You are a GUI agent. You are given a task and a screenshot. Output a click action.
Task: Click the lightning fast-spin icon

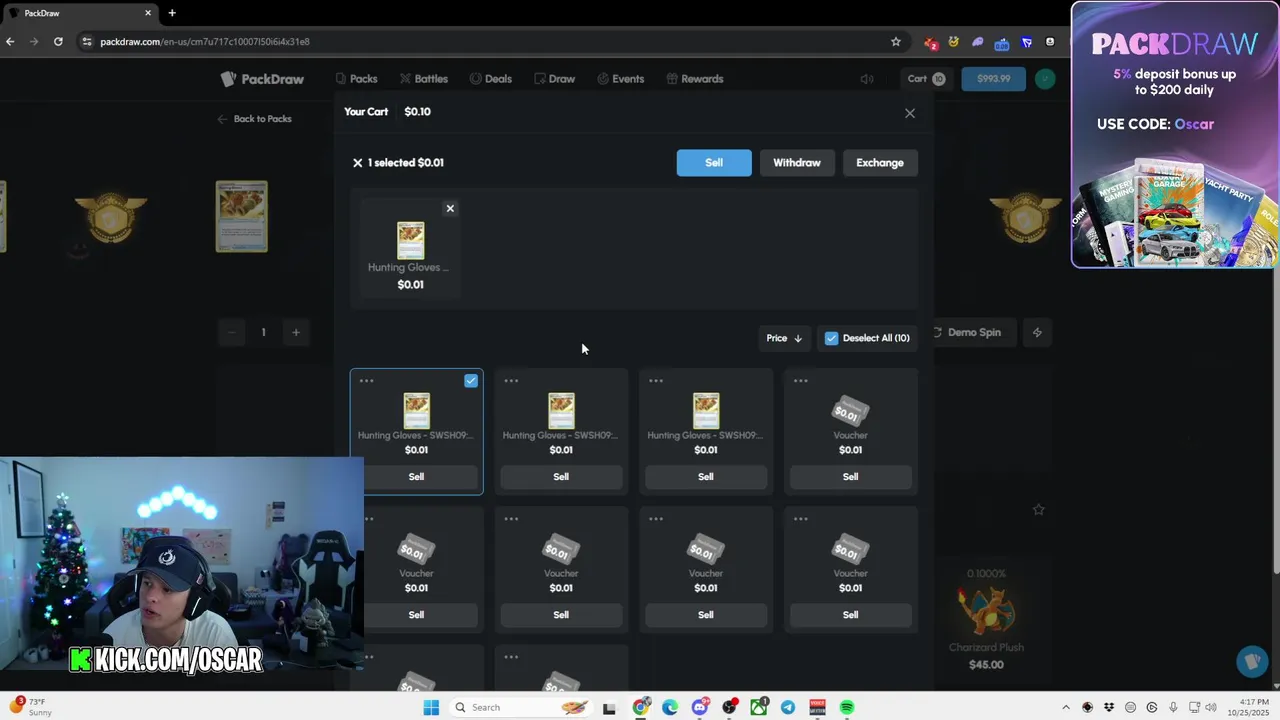[x=1037, y=332]
